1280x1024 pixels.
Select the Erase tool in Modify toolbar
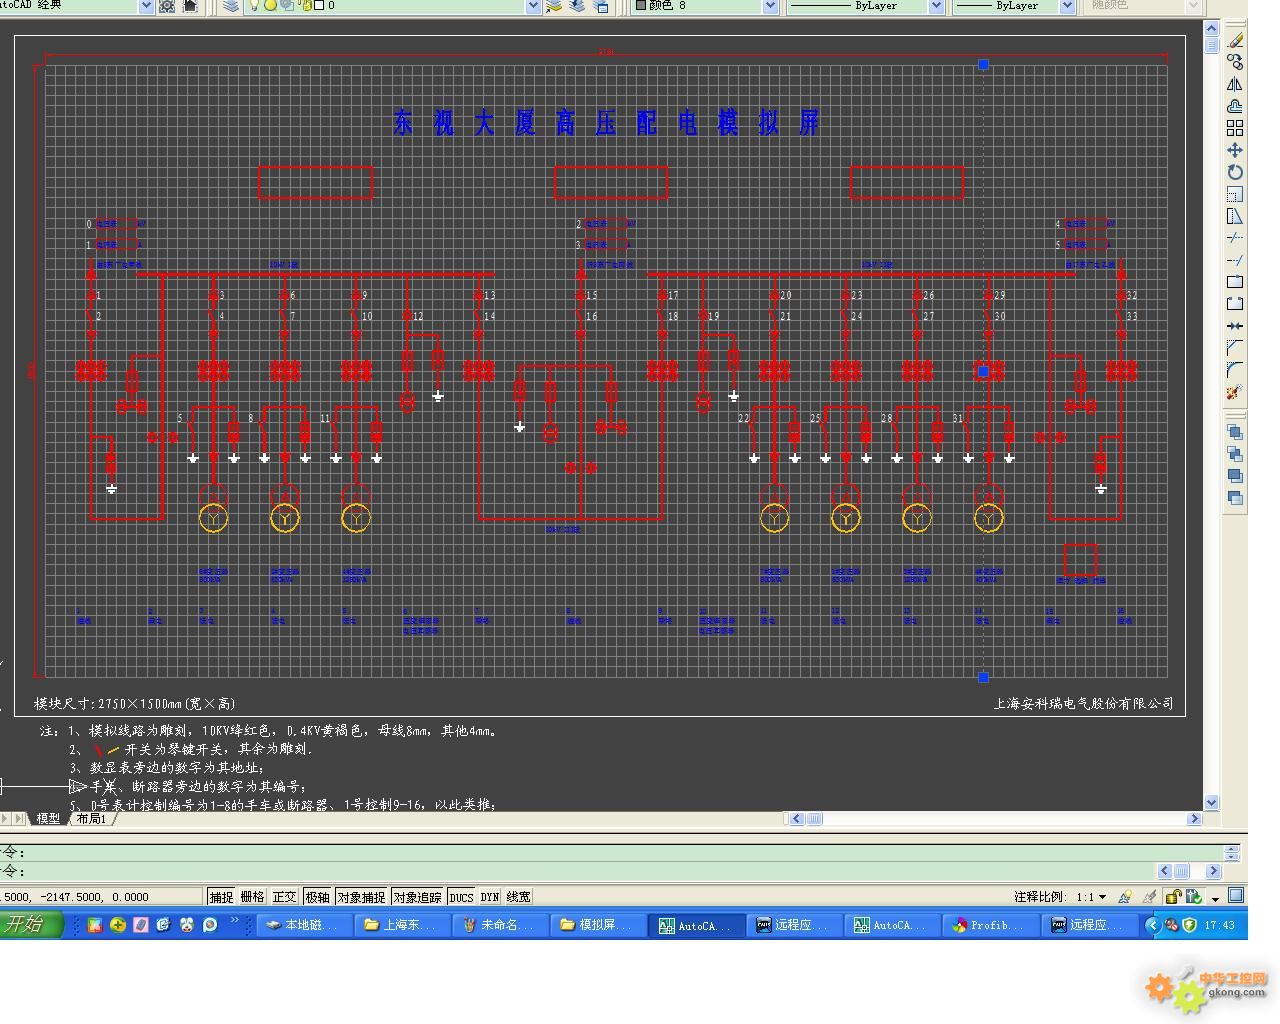point(1235,40)
